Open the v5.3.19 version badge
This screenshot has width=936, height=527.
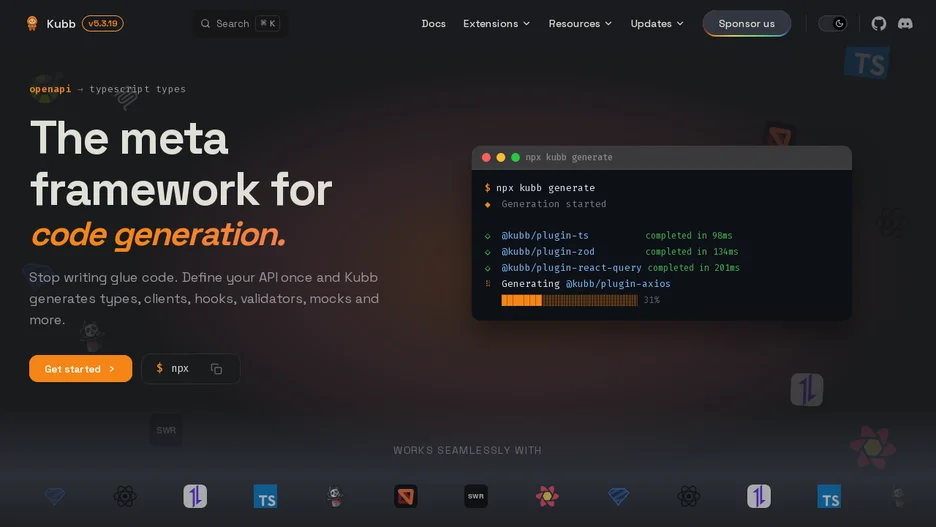tap(103, 23)
